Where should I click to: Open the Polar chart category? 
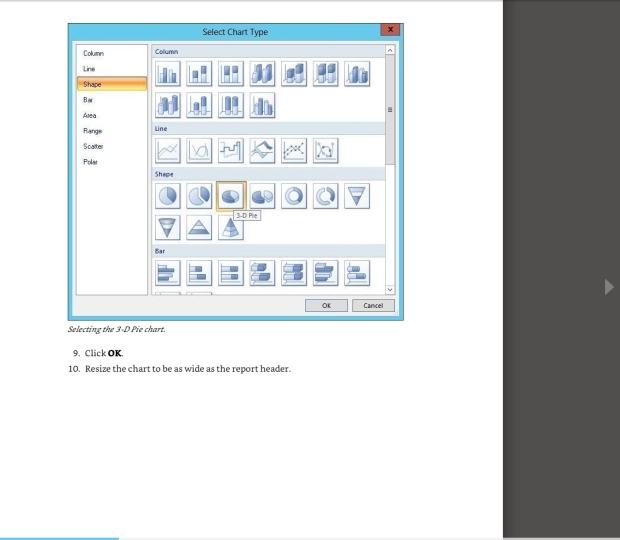(x=90, y=161)
